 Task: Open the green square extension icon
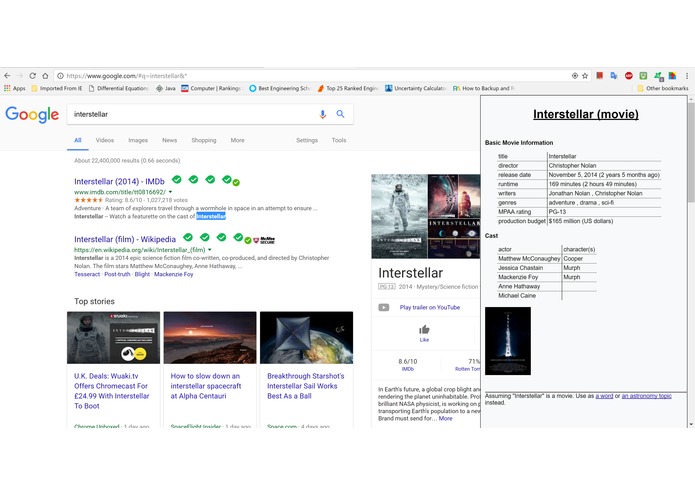[643, 76]
